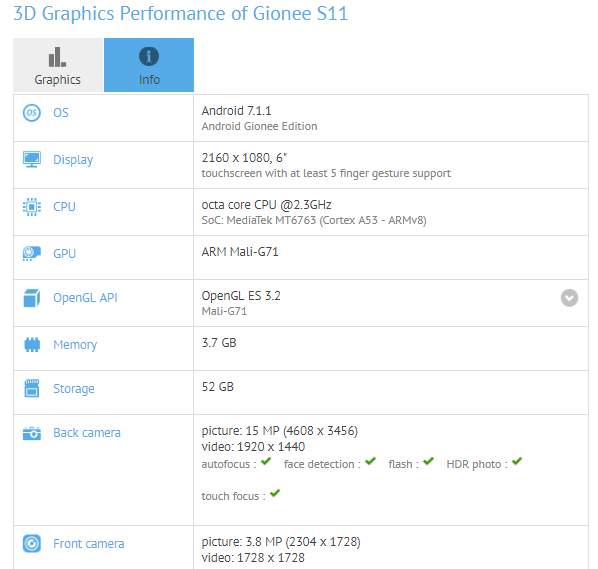Click the Display label
The image size is (598, 569).
tap(73, 160)
